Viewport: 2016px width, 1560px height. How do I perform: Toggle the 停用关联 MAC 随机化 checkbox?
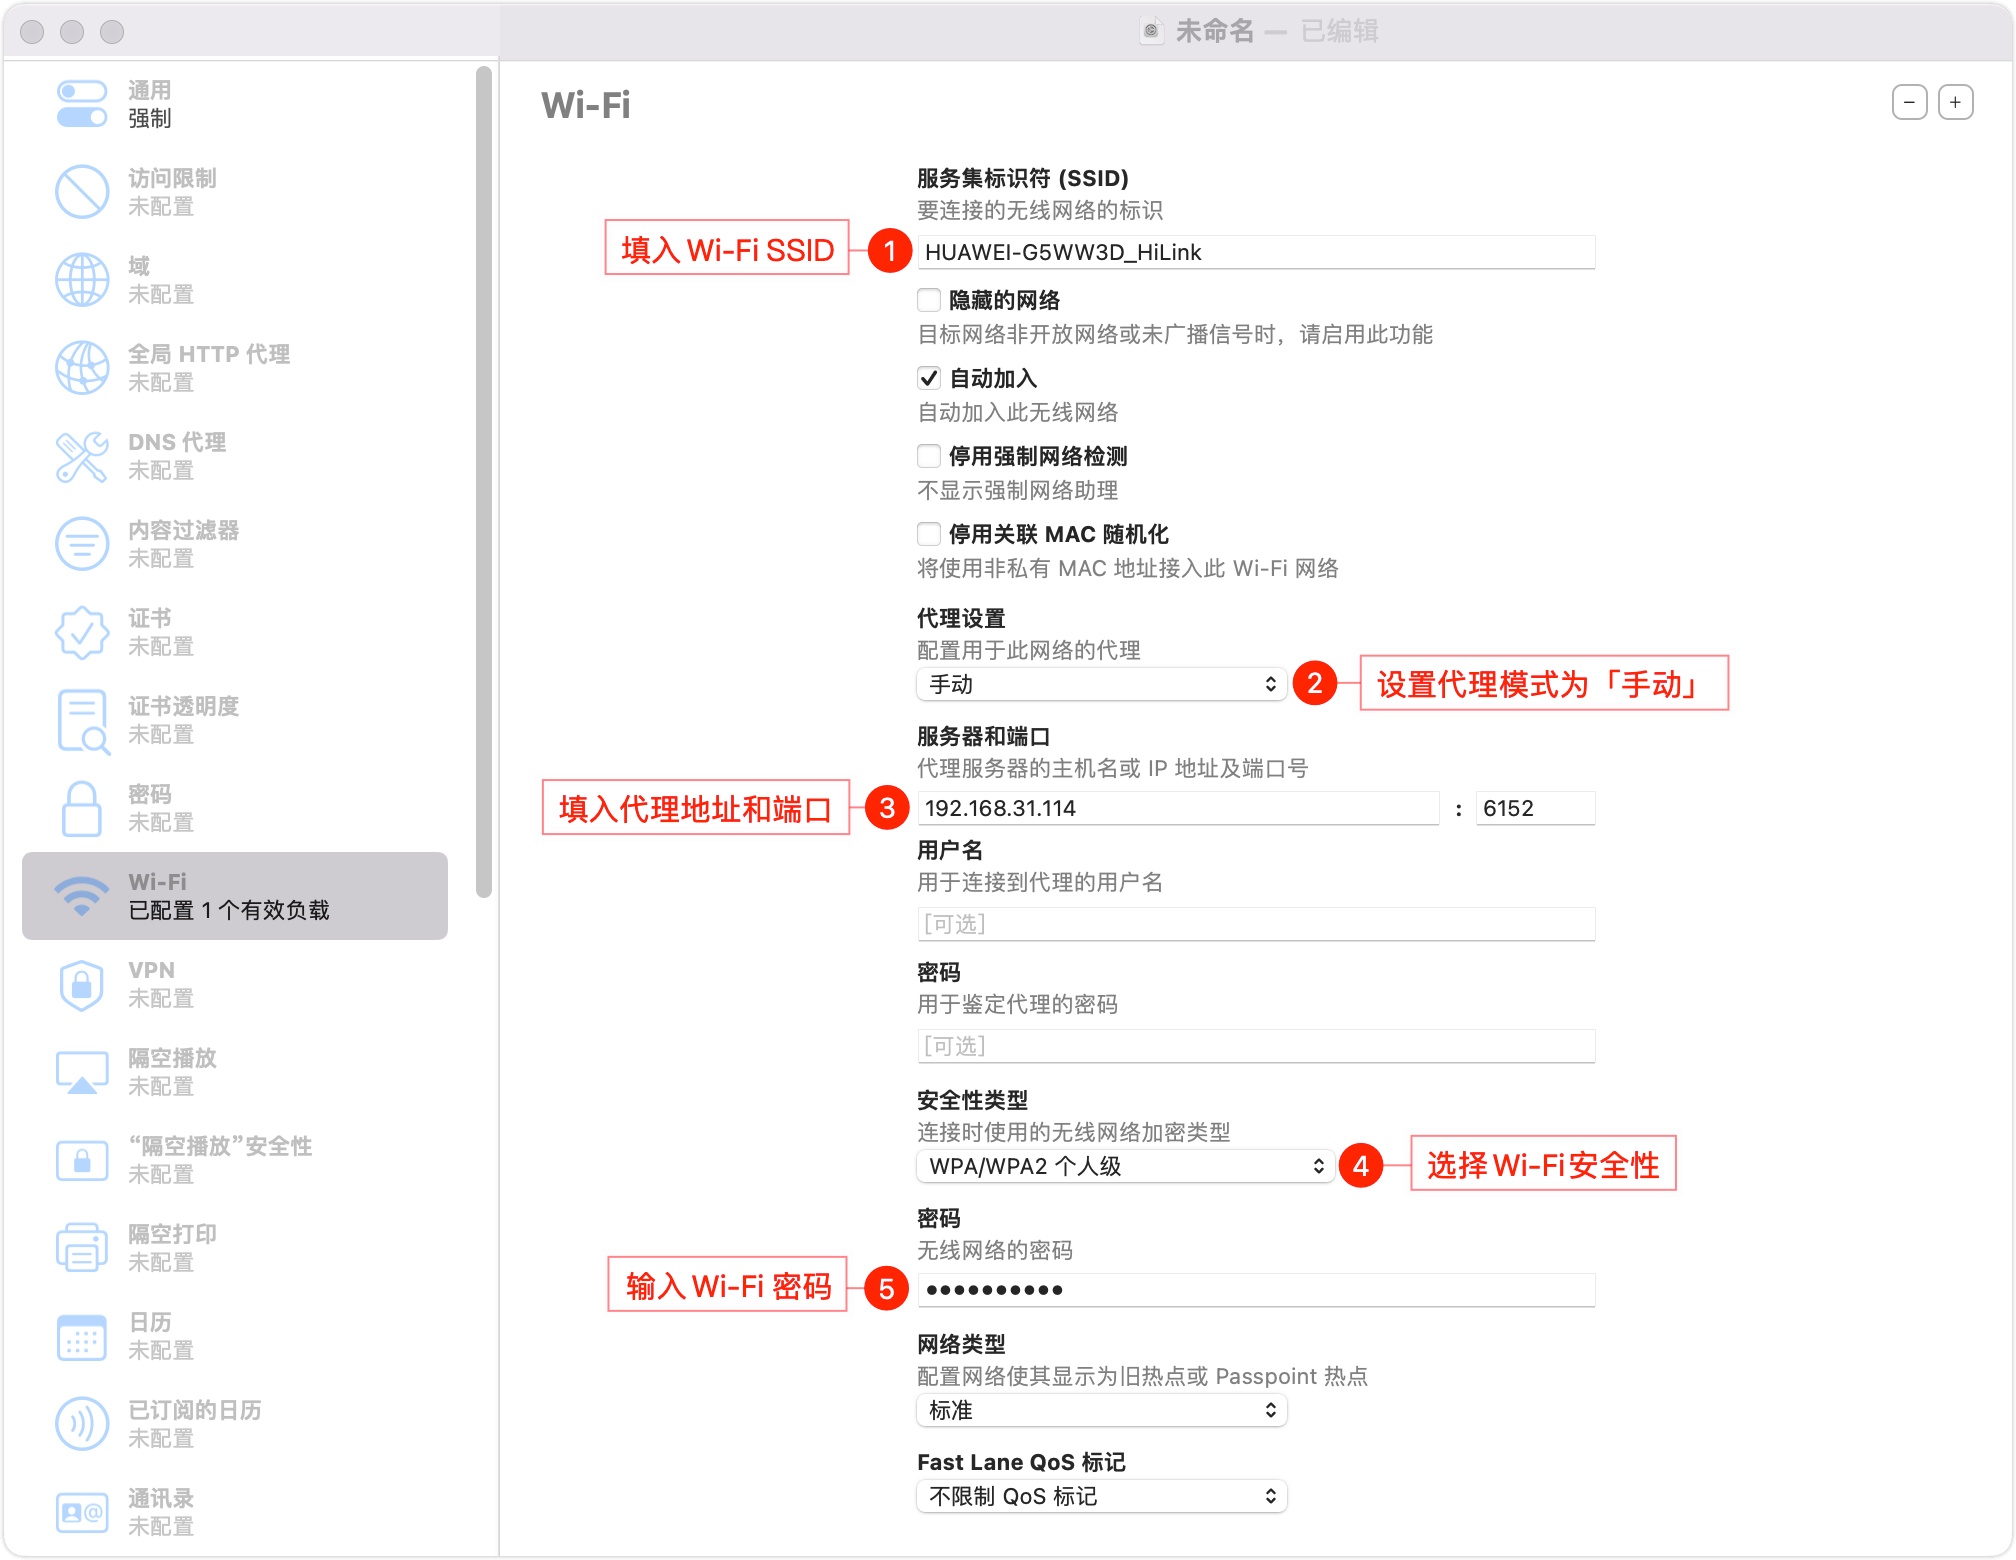point(929,534)
